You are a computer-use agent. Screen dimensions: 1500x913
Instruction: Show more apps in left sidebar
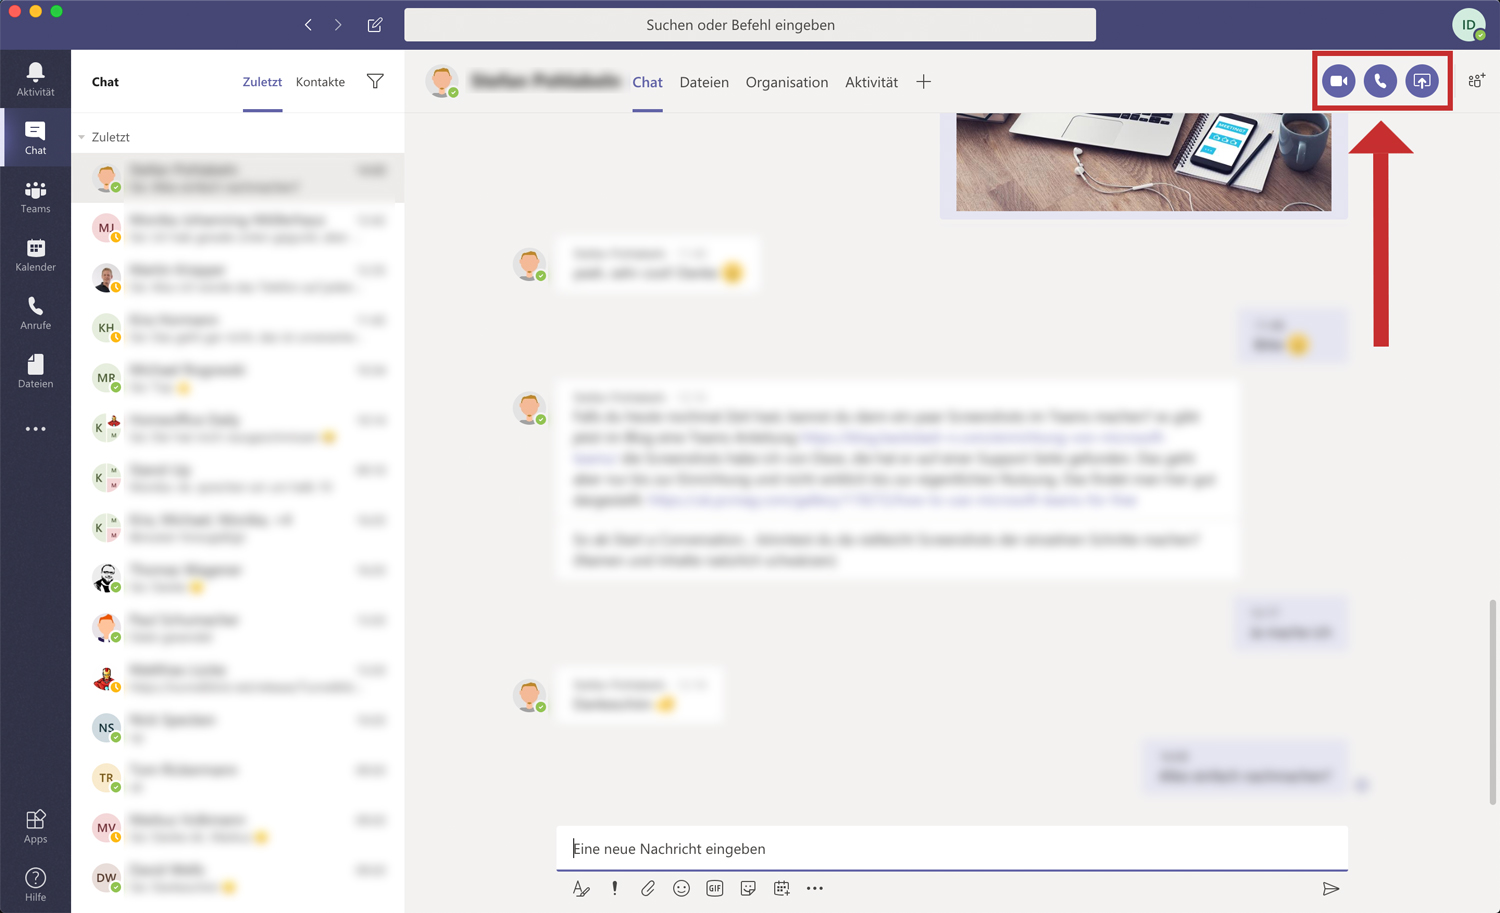point(35,429)
